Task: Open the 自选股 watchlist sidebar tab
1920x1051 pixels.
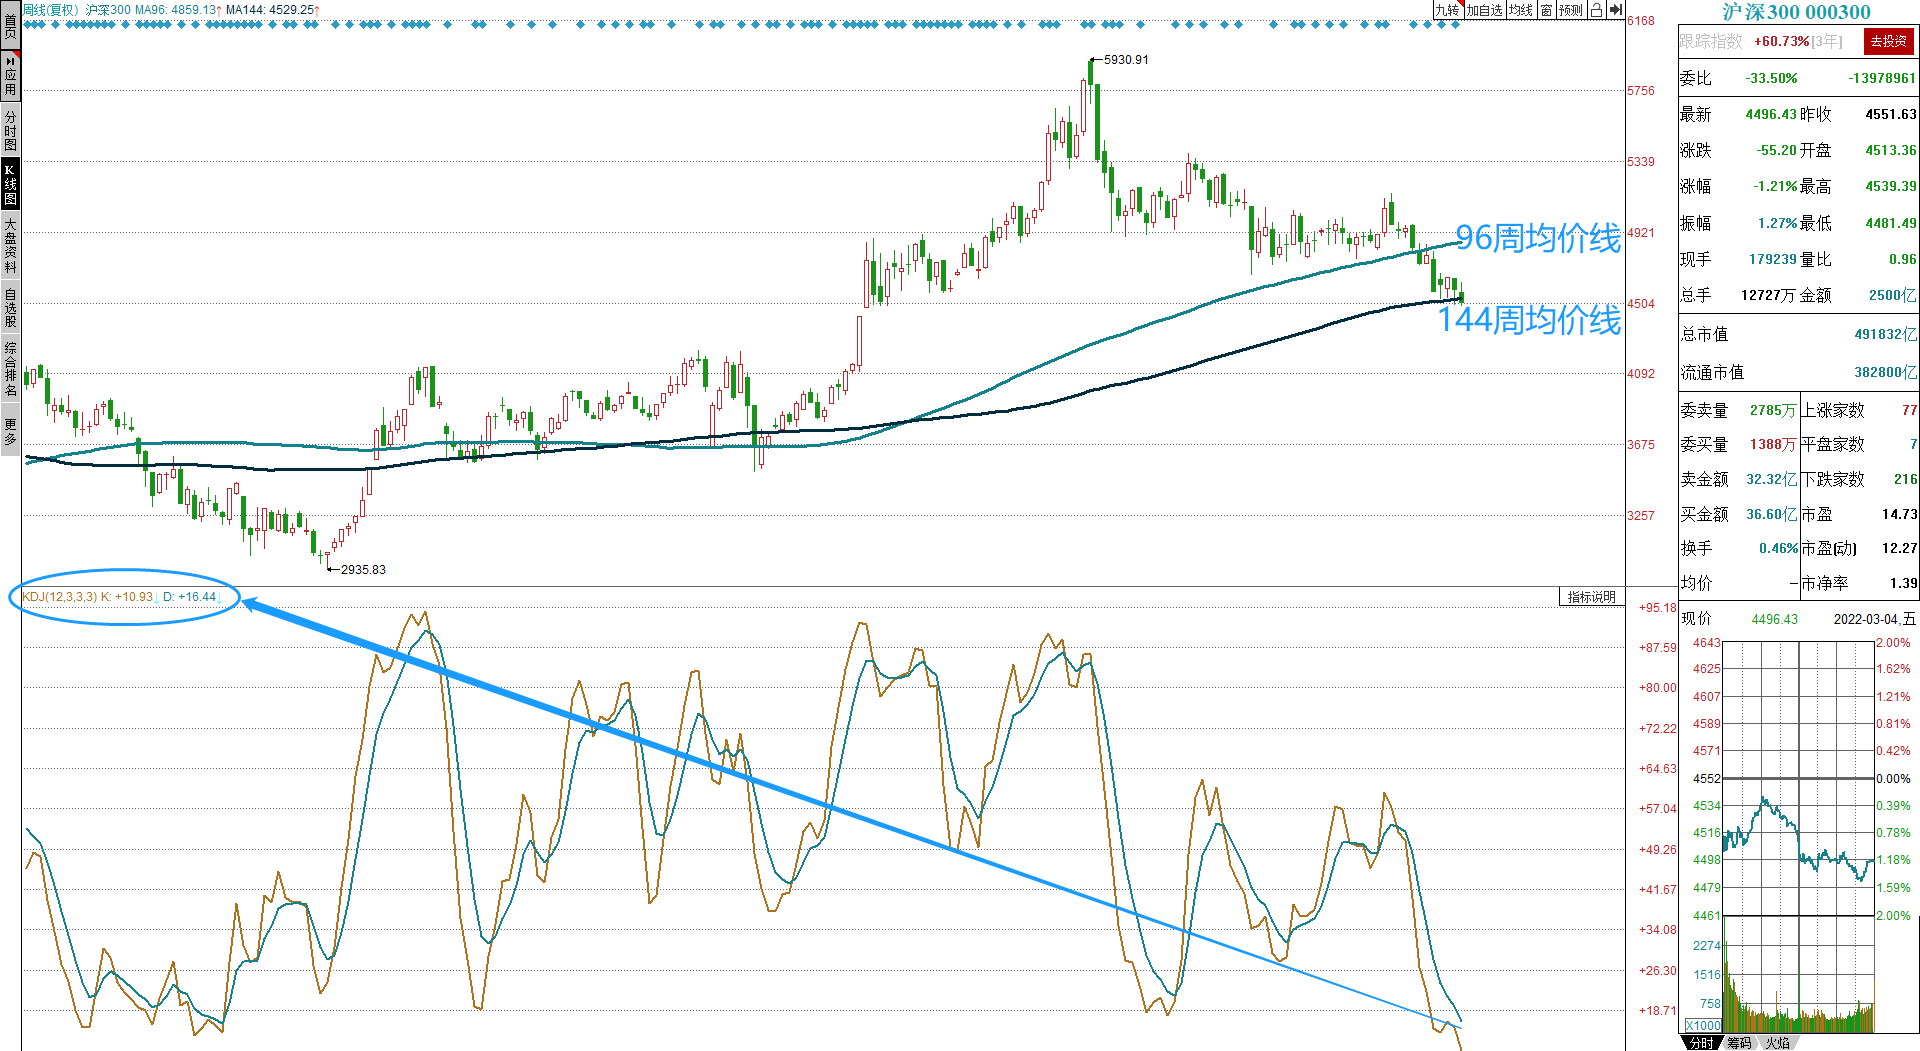Action: (x=10, y=307)
